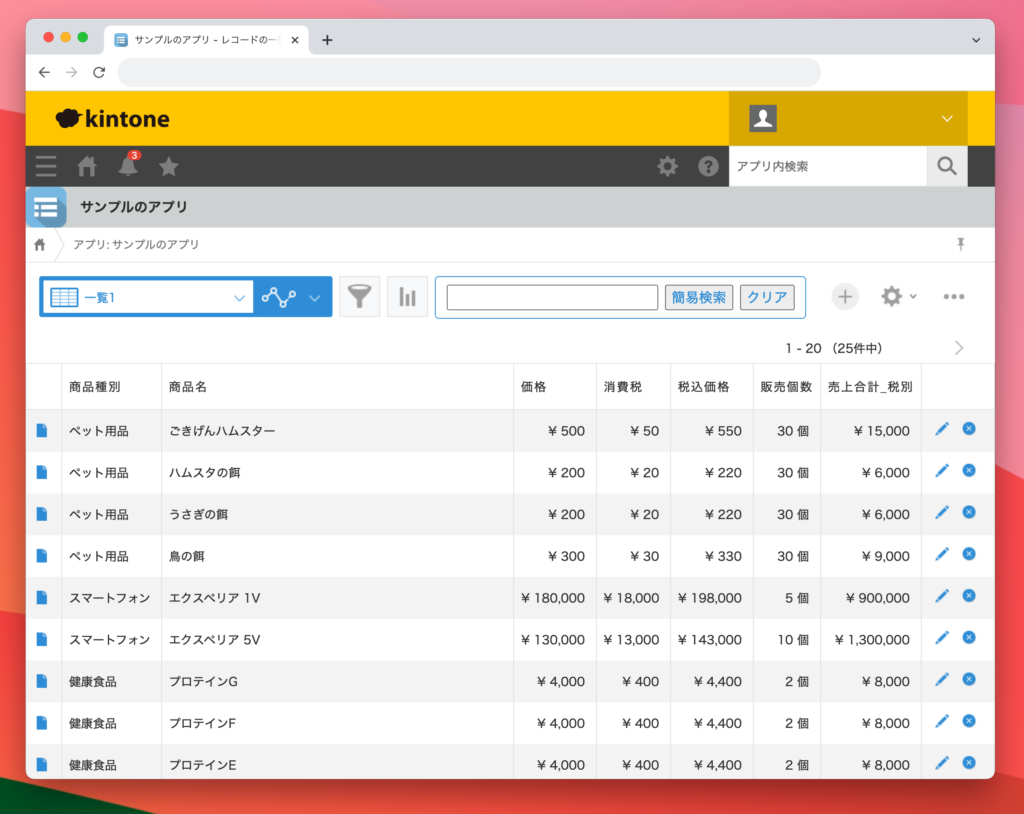Click the favorites star icon
Viewport: 1024px width, 814px height.
(x=169, y=166)
